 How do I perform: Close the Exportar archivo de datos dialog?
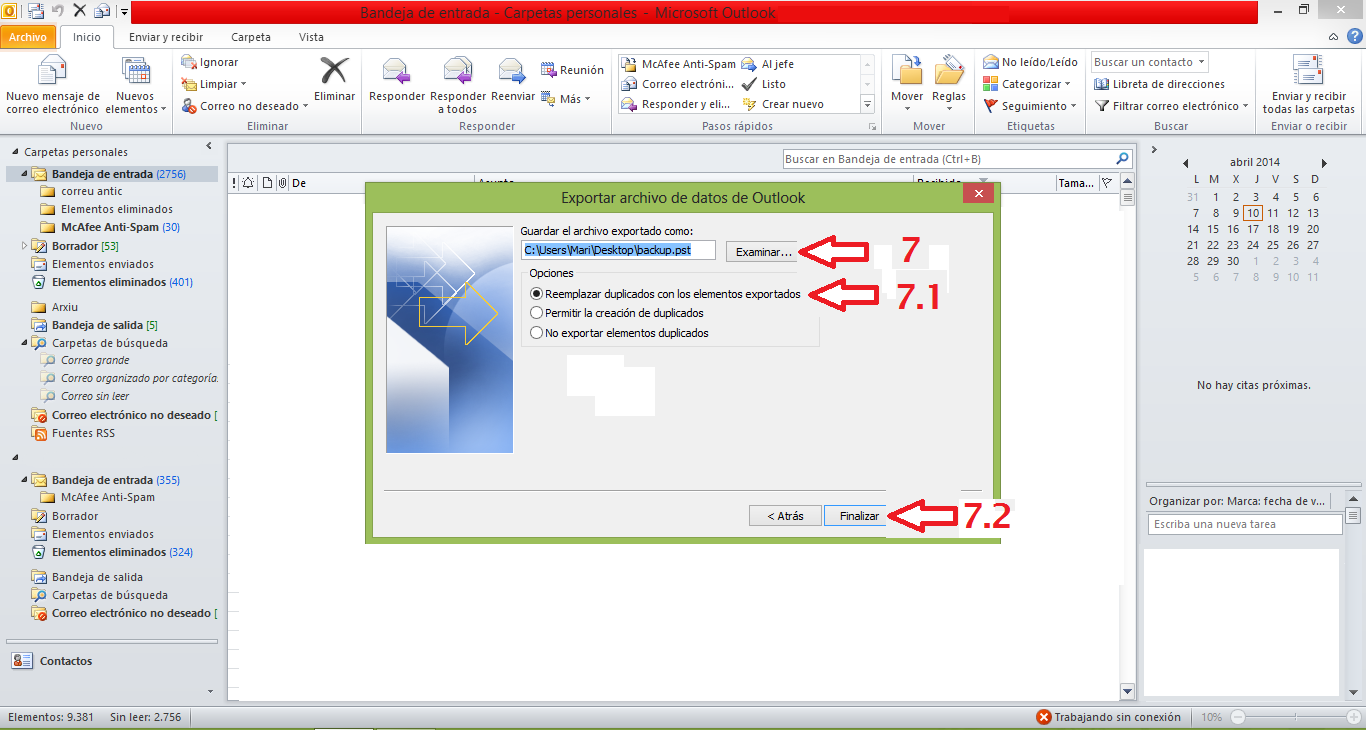[x=978, y=195]
